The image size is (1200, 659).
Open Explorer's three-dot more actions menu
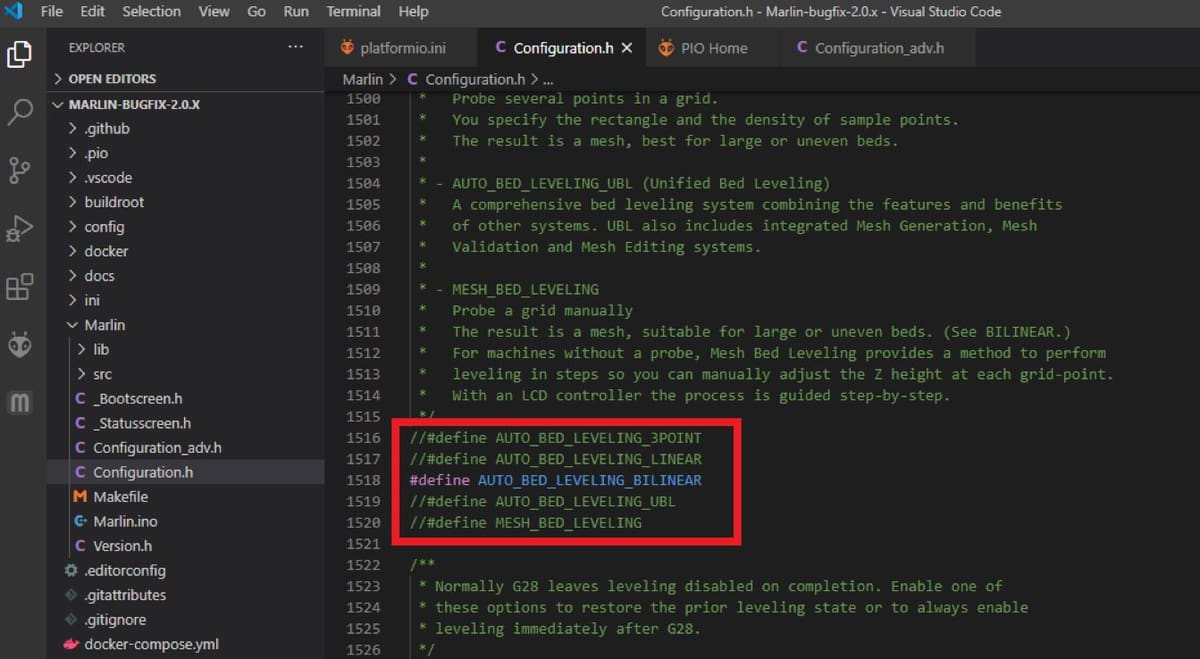point(295,47)
